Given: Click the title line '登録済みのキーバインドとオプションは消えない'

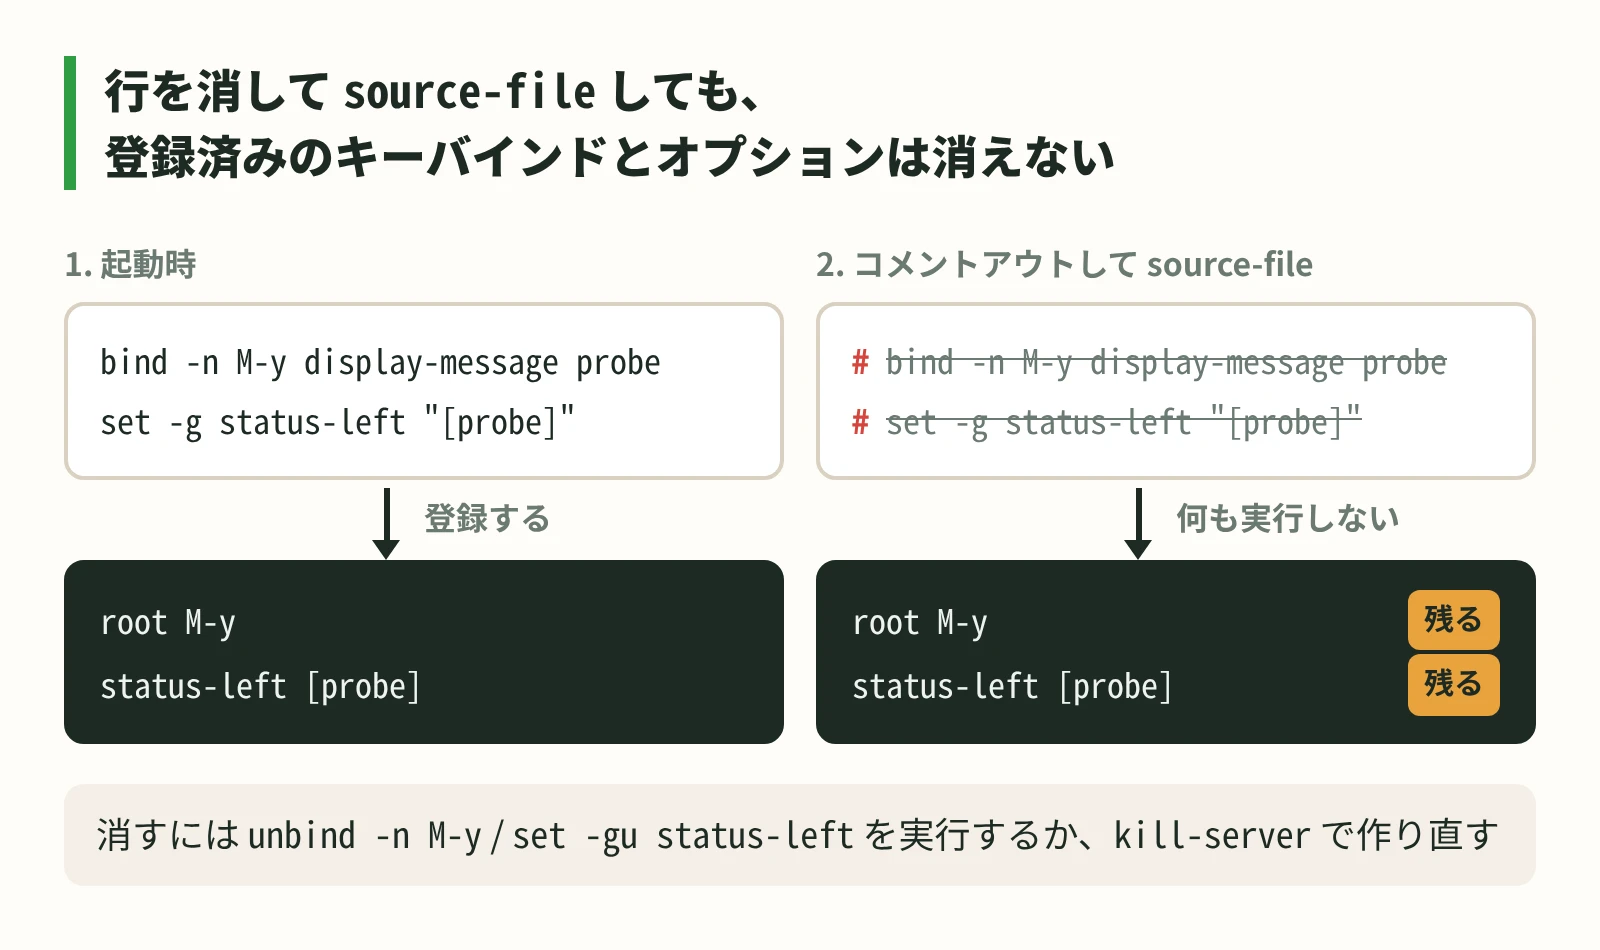Looking at the screenshot, I should 609,157.
